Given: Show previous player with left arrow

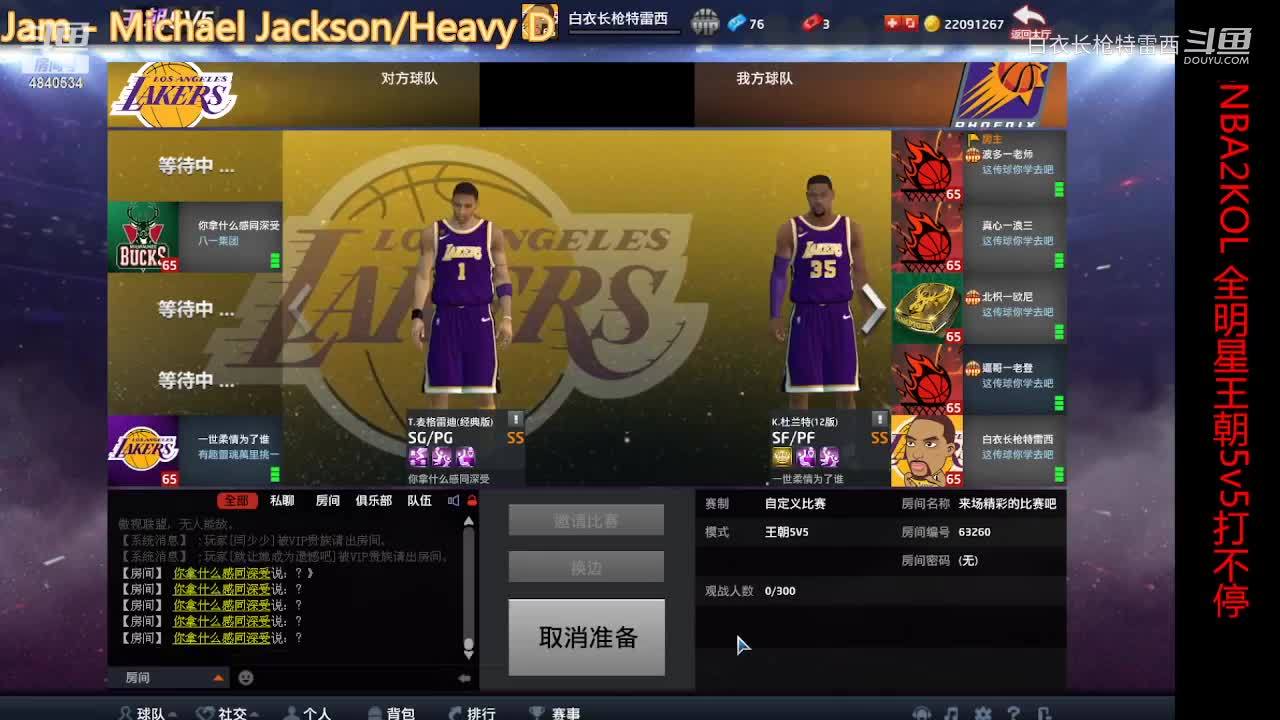Looking at the screenshot, I should [299, 309].
